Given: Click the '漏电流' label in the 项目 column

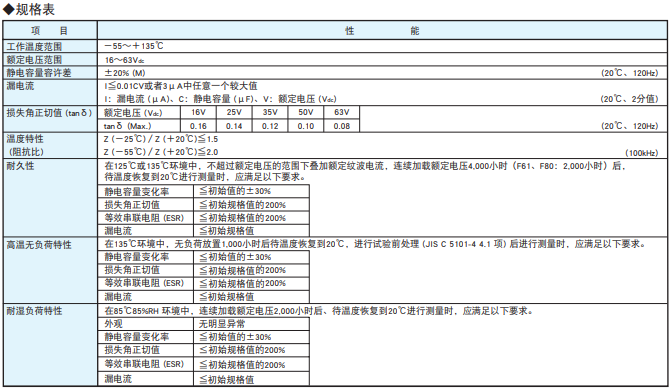Looking at the screenshot, I should (20, 86).
